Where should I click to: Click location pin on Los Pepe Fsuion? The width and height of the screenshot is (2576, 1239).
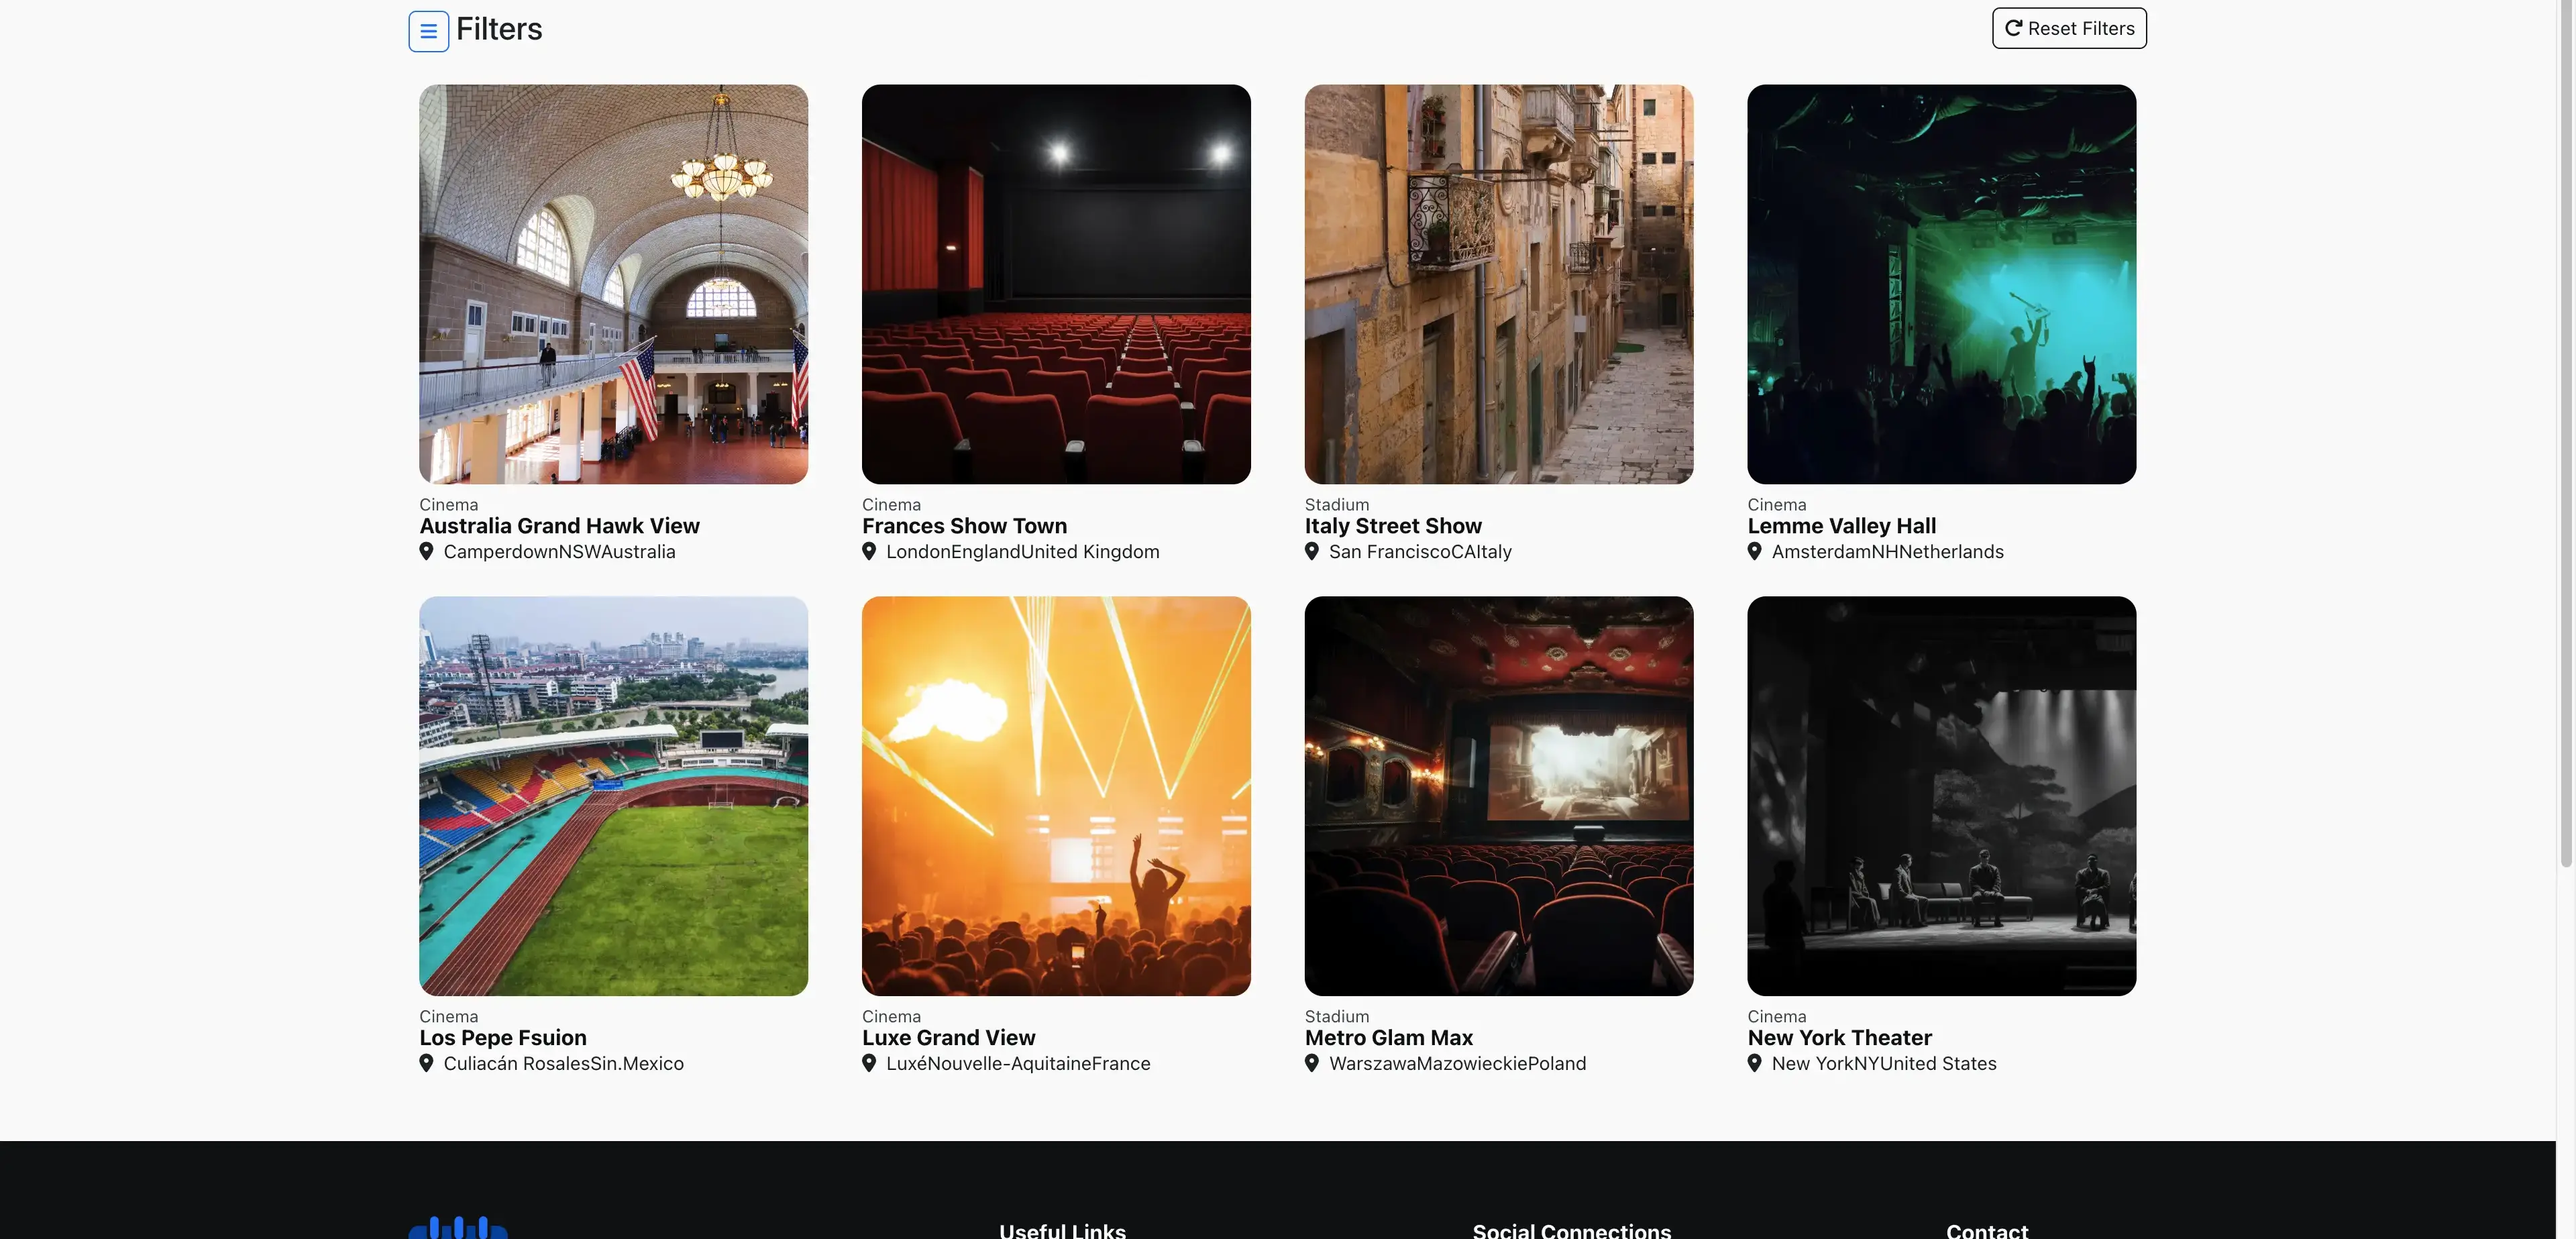(428, 1063)
